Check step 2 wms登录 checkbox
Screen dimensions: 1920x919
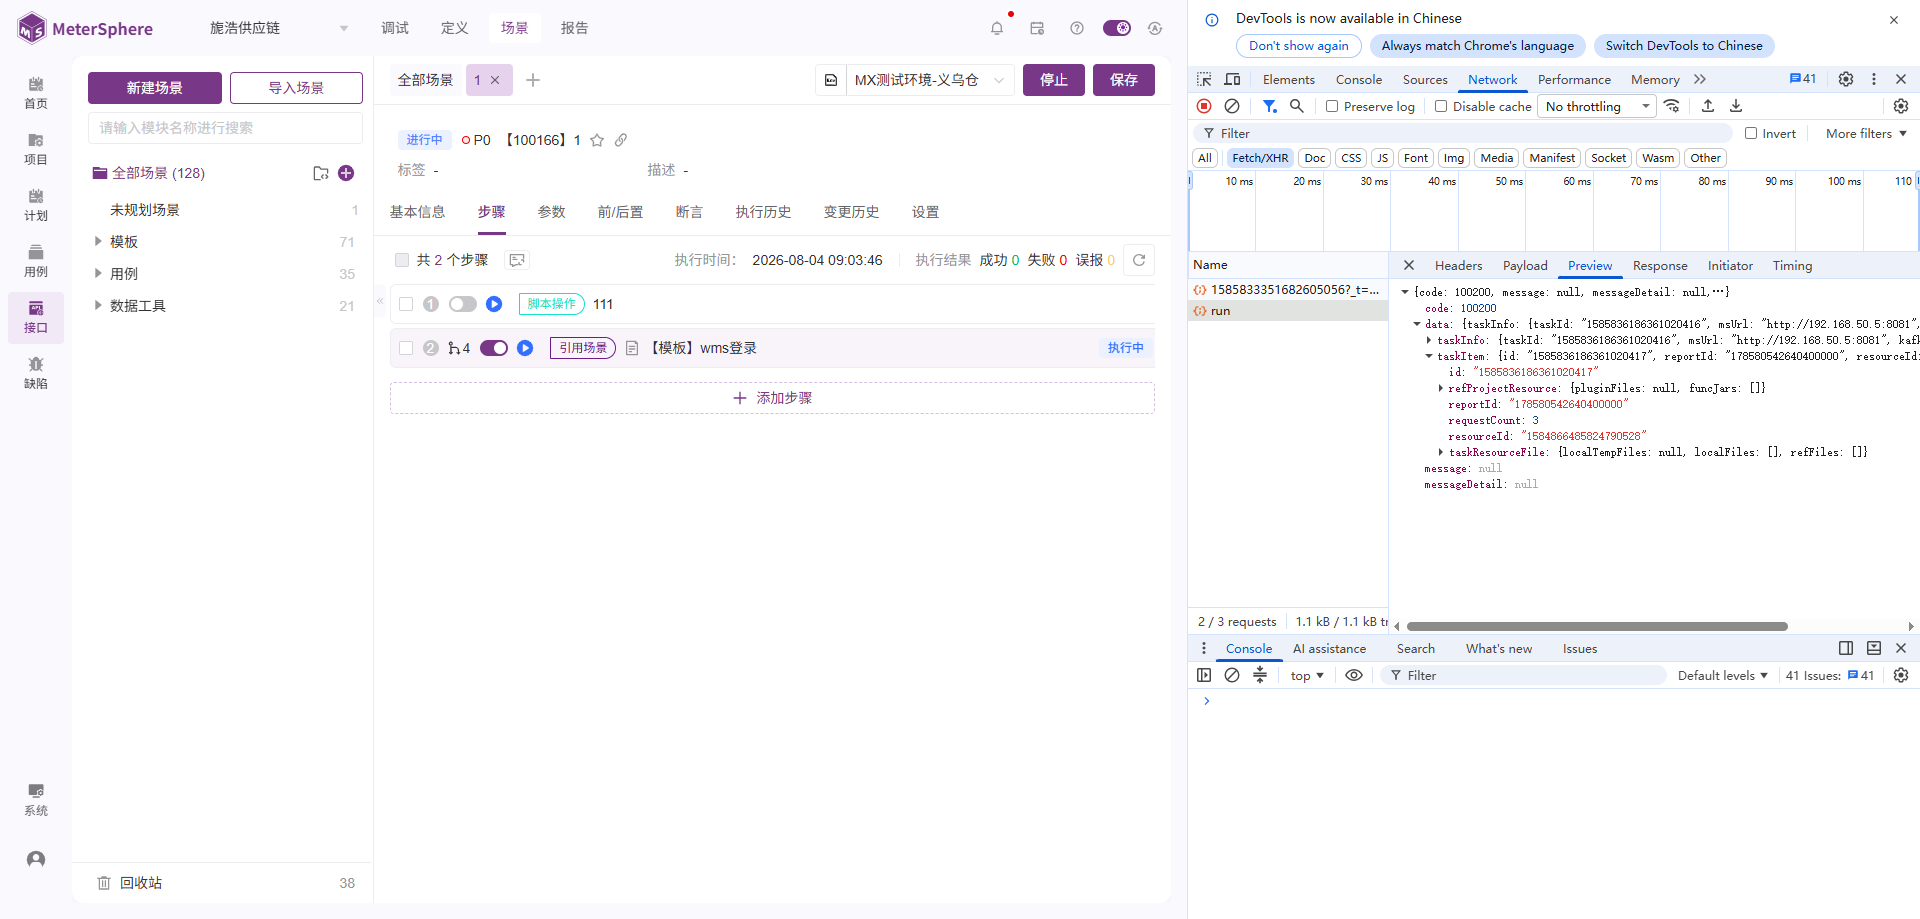[406, 348]
